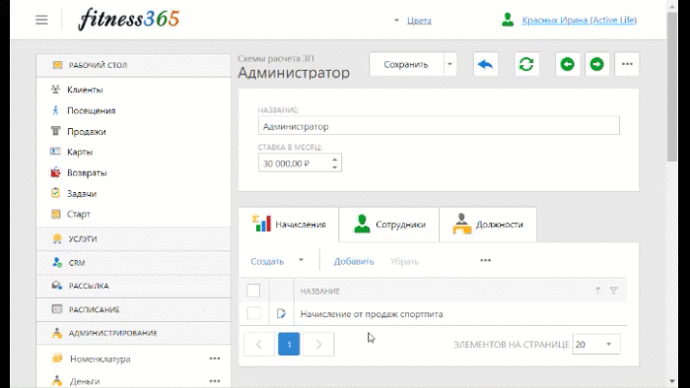Open the edit icon for Начисление от продаж спортпита

[x=281, y=314]
